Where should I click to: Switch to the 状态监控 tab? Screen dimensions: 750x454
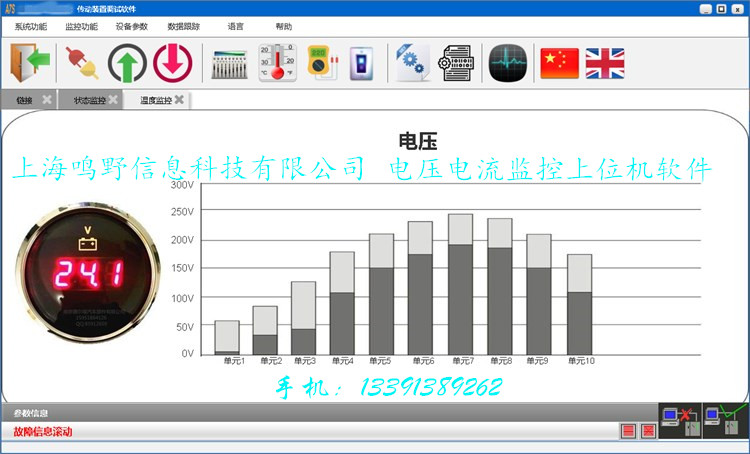[88, 100]
